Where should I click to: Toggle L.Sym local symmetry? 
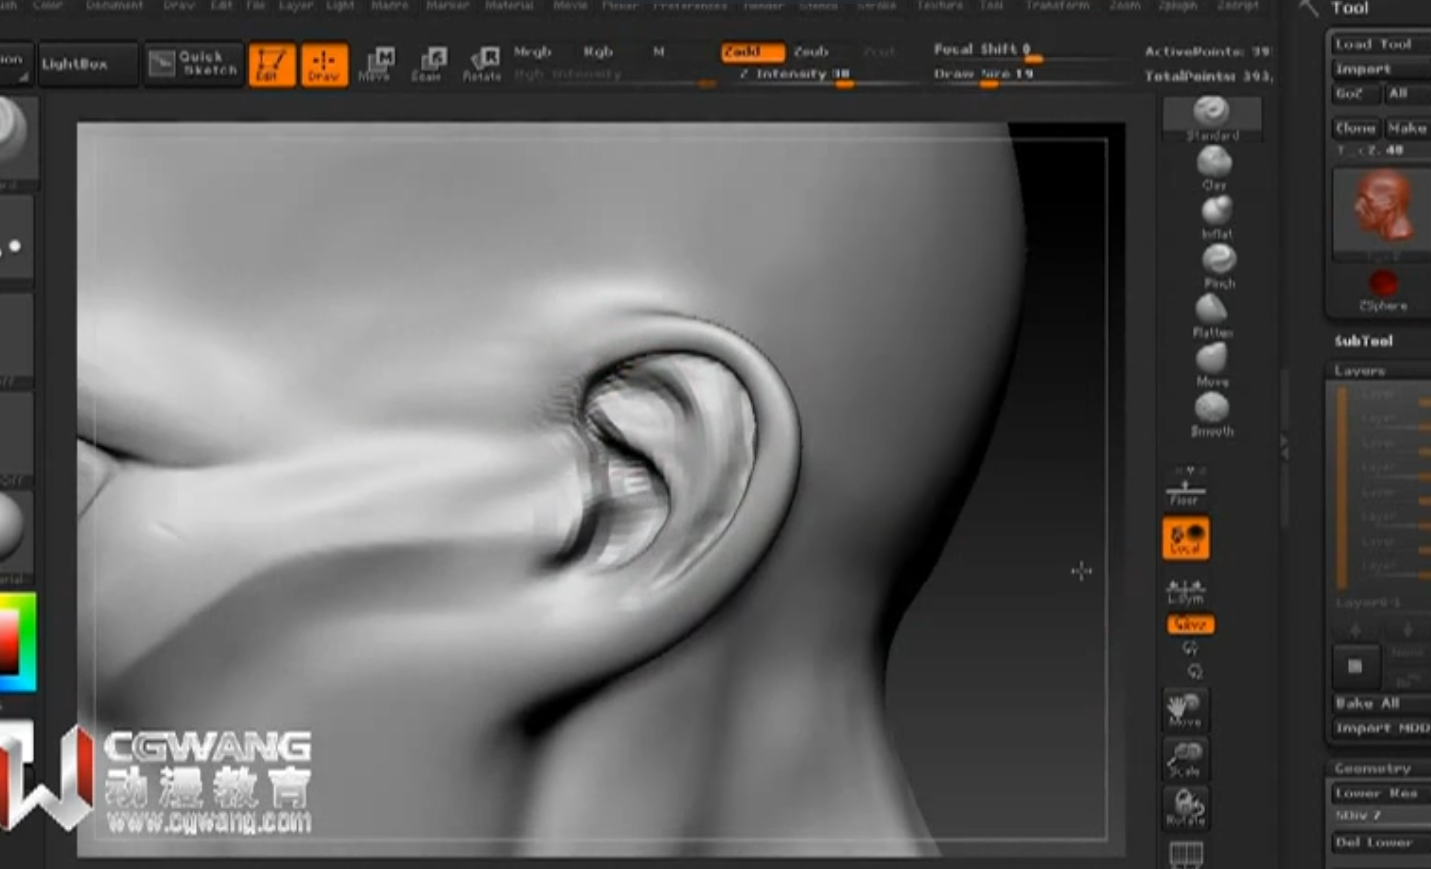1185,591
